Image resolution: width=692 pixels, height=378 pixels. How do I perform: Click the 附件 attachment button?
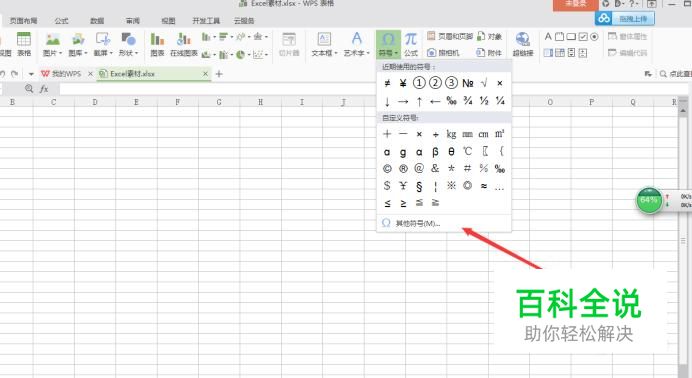pos(489,52)
